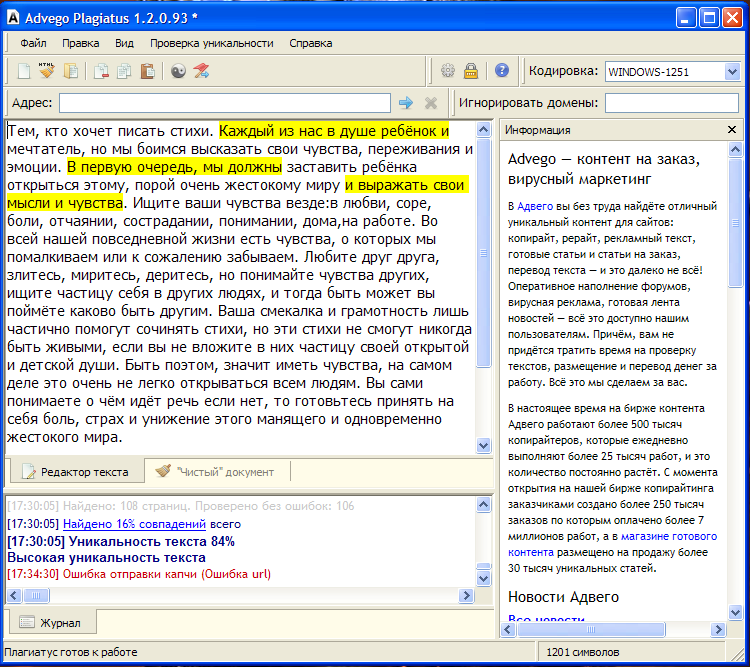Click the HTML cleanup broom icon

[46, 71]
